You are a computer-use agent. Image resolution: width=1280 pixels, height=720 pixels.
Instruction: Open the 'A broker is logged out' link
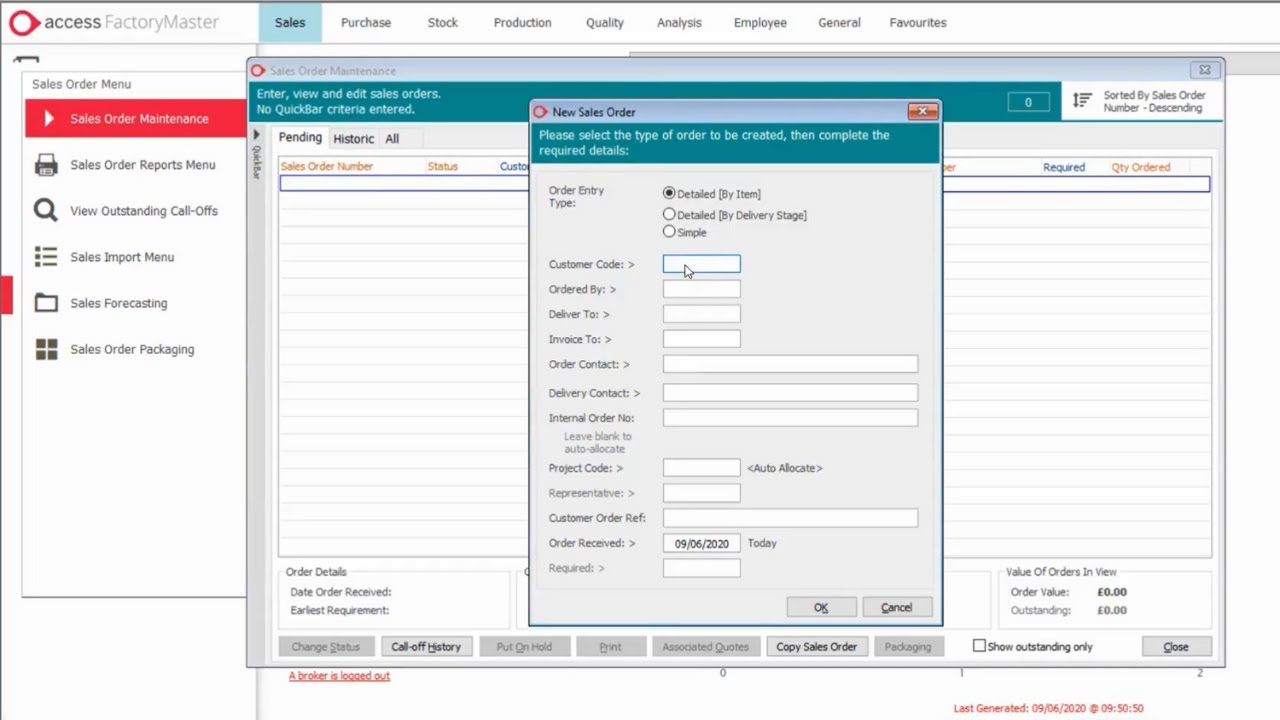(339, 675)
